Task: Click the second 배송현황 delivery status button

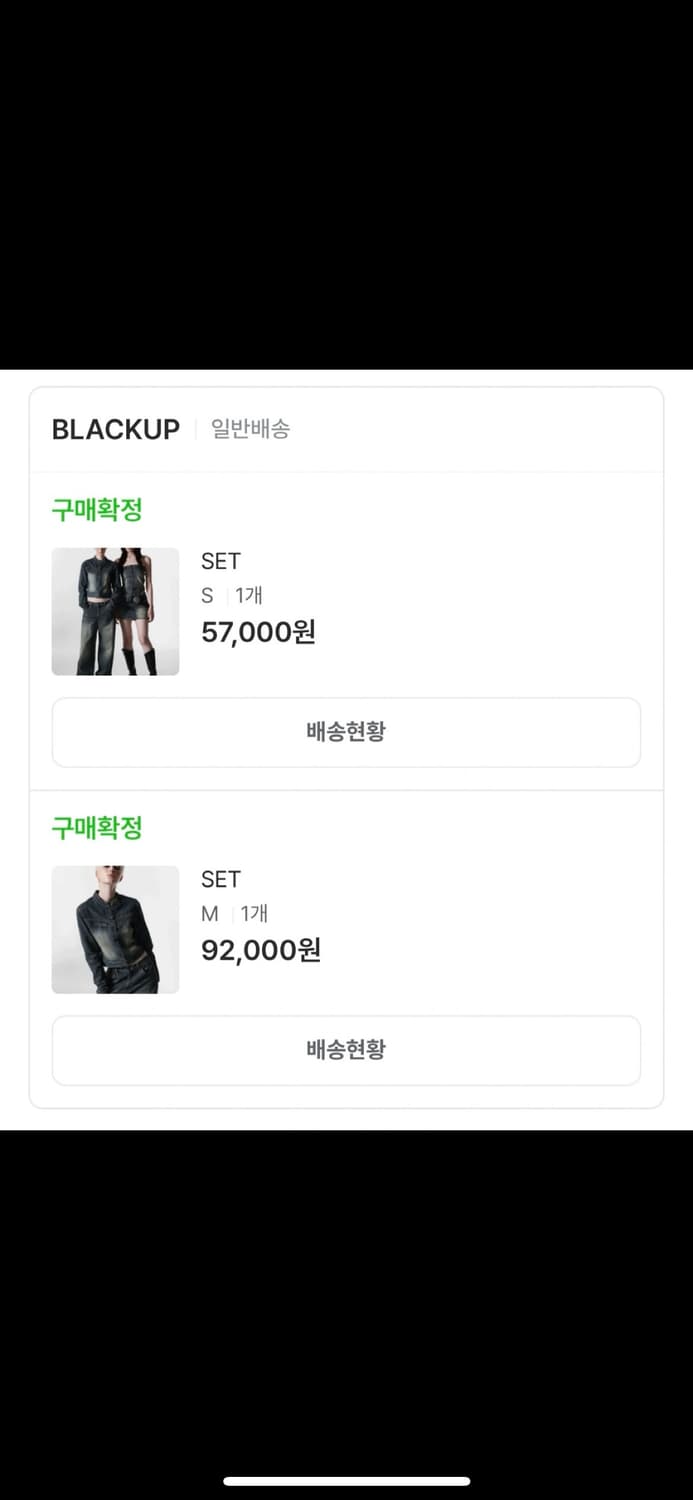Action: pyautogui.click(x=346, y=1050)
